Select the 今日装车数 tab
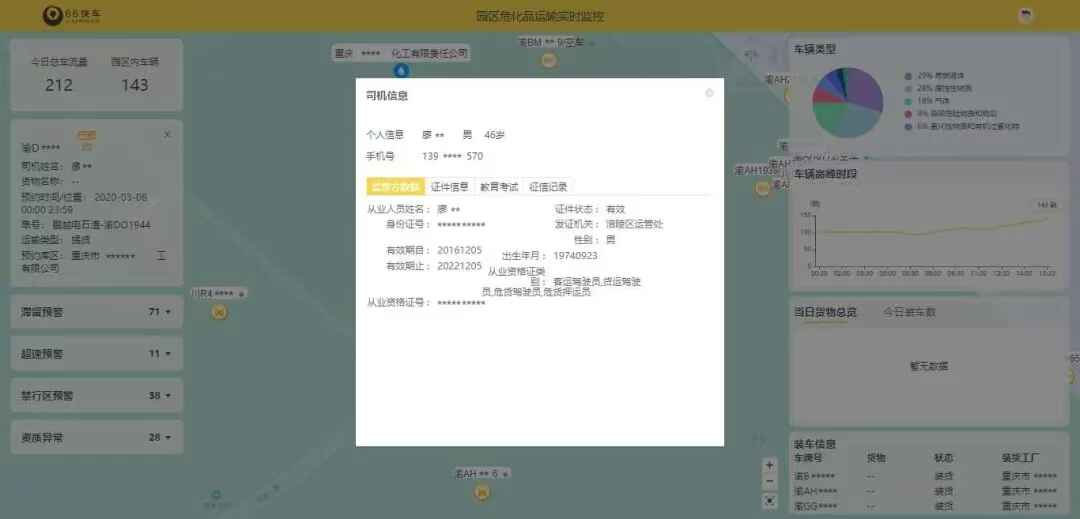1080x519 pixels. point(908,312)
